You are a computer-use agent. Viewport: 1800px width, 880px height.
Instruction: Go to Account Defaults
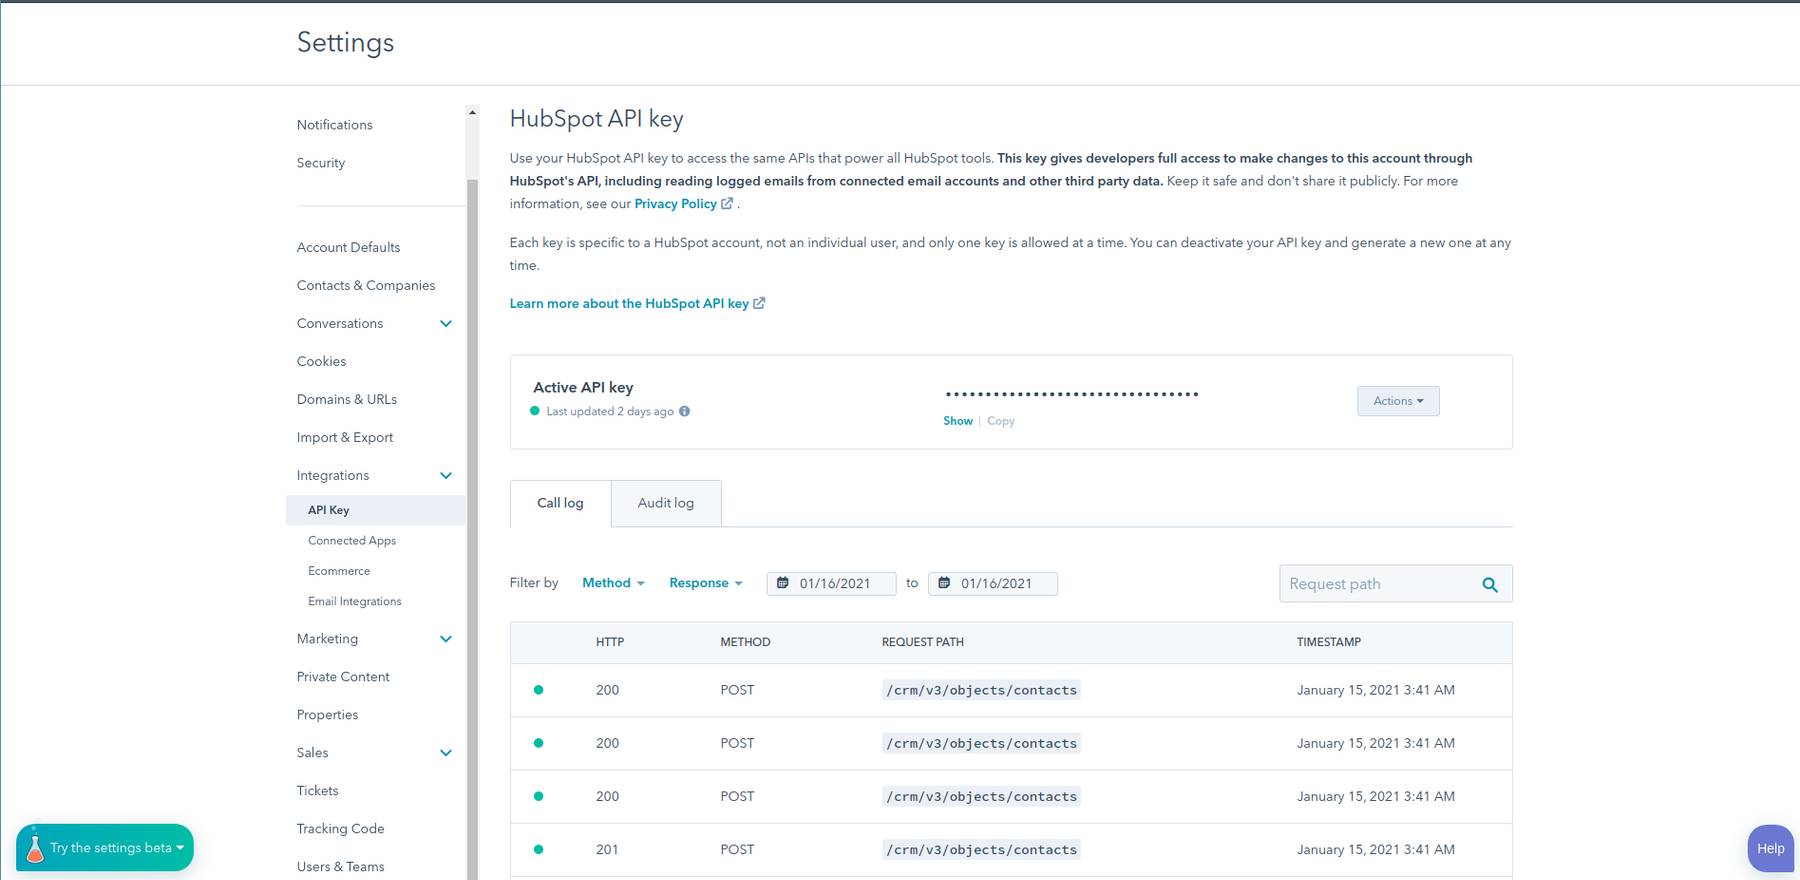pos(348,247)
